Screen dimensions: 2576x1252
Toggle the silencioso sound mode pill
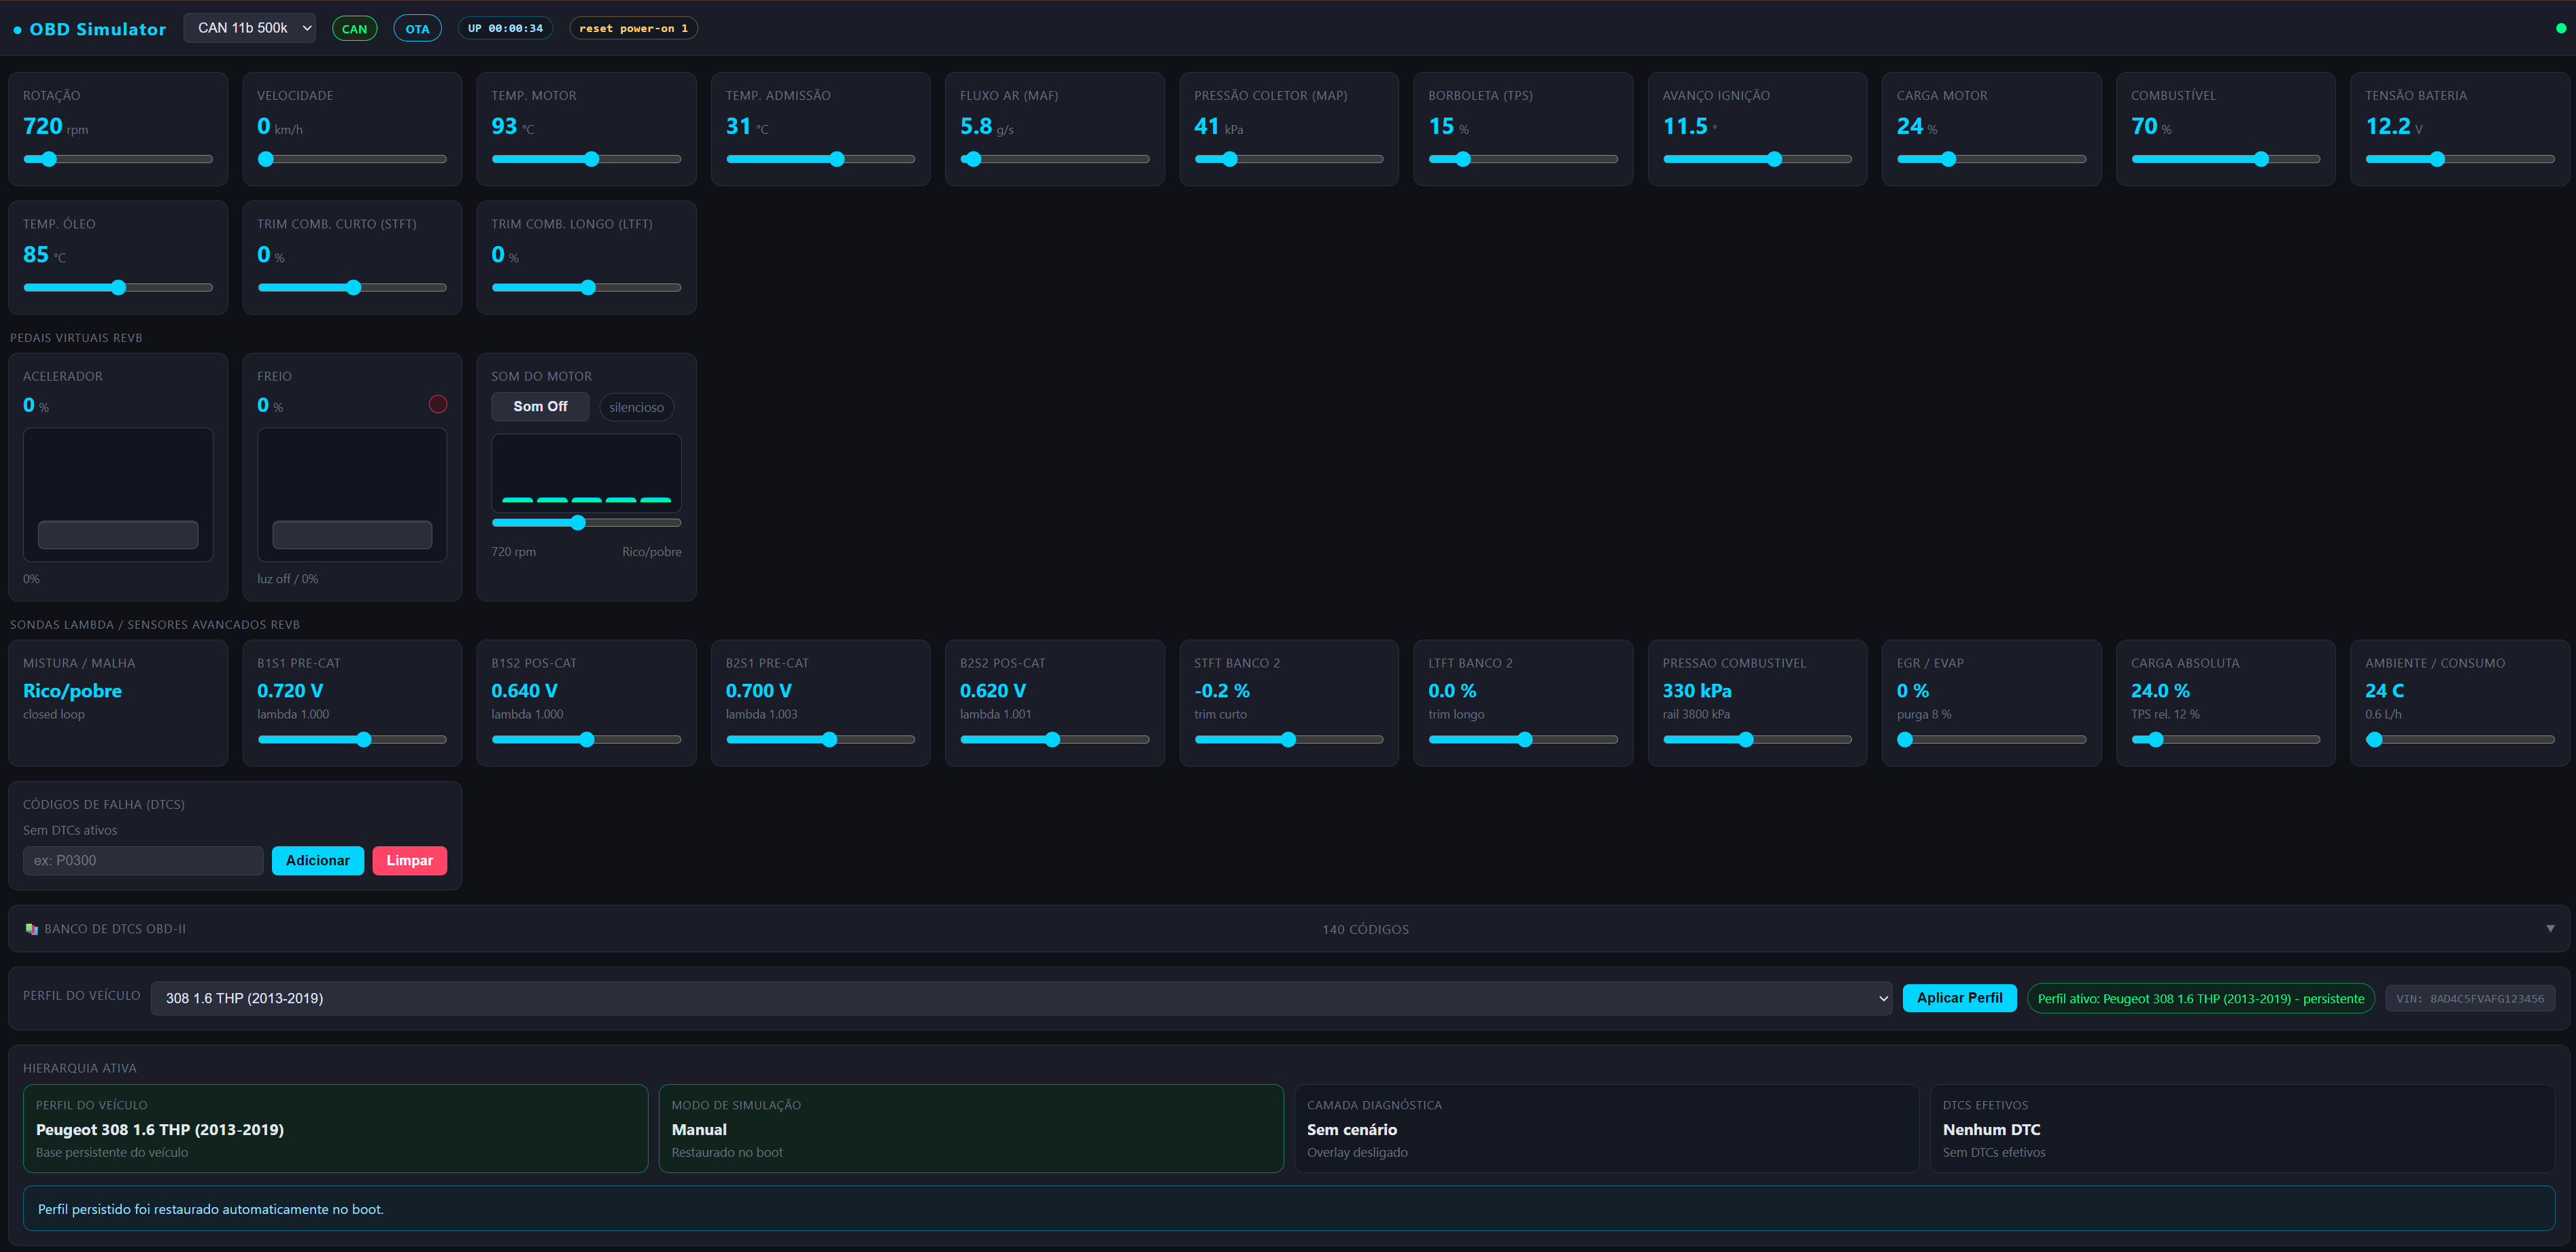coord(636,407)
